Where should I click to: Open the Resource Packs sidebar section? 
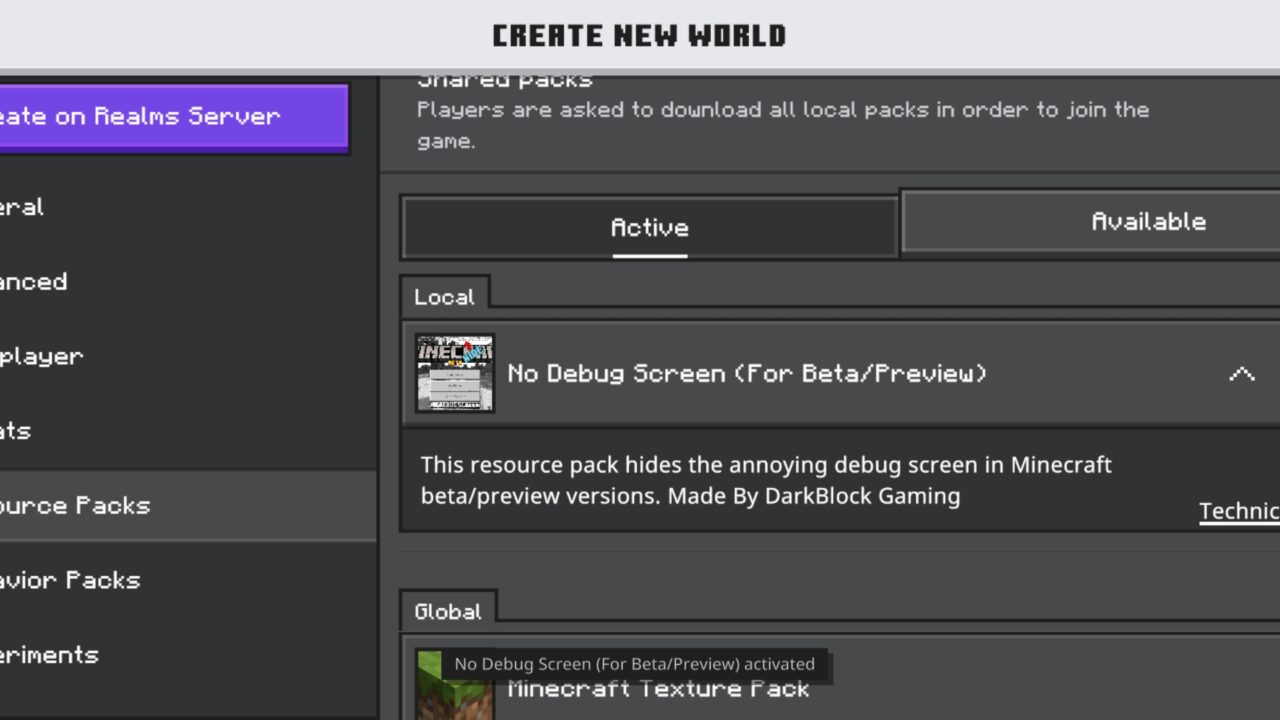click(188, 505)
